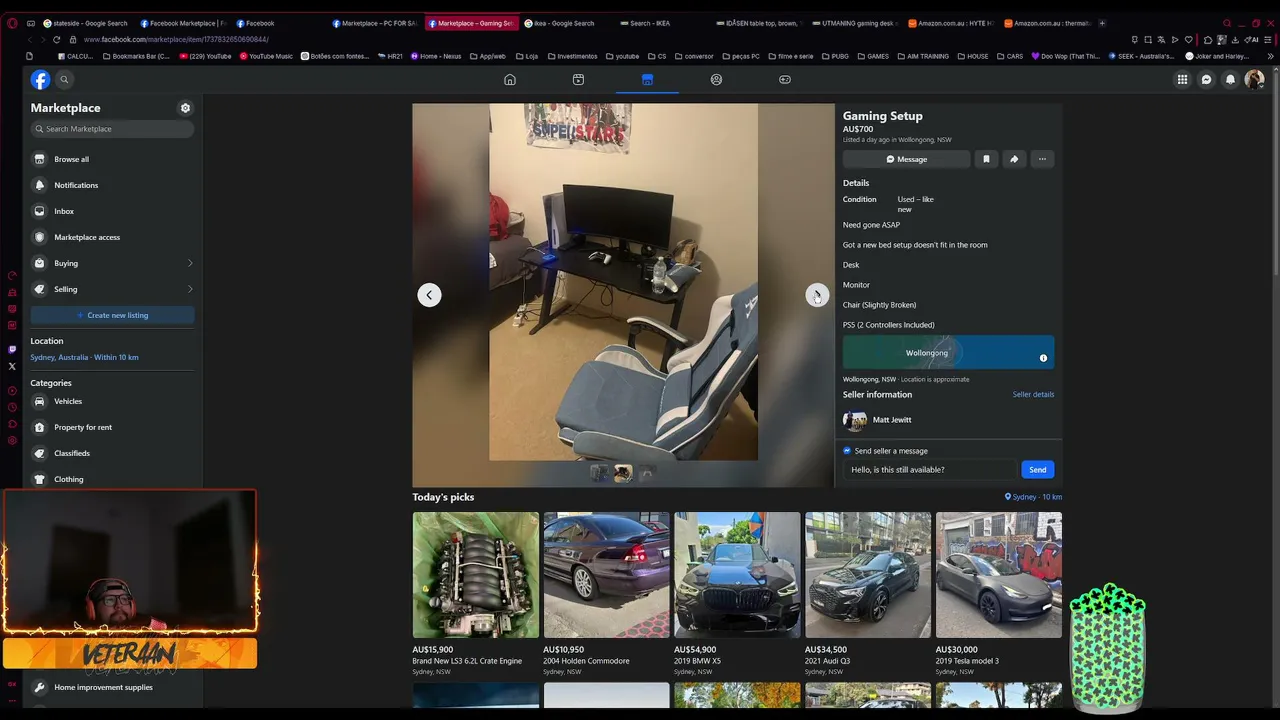
Task: Open the CS bookmarks folder
Action: [657, 56]
